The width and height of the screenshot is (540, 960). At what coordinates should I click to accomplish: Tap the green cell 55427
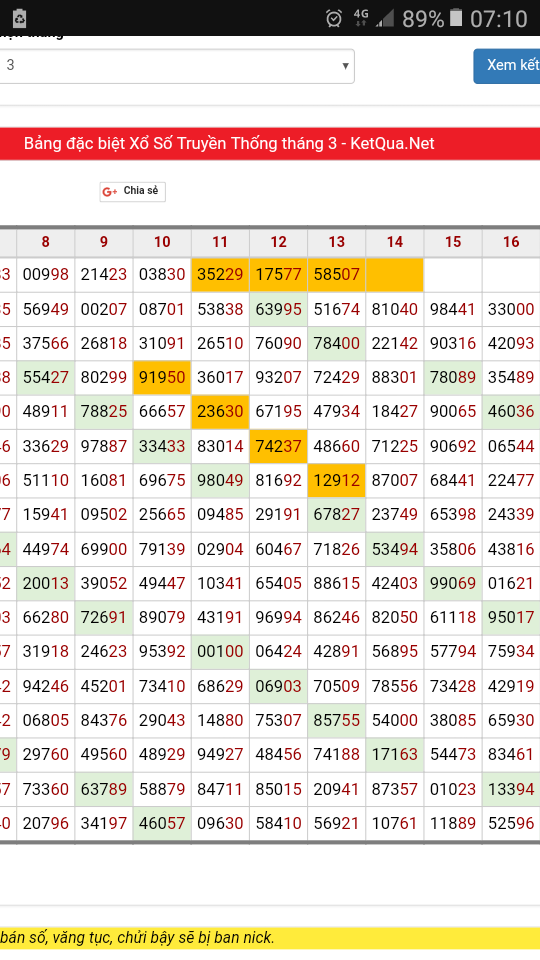45,377
